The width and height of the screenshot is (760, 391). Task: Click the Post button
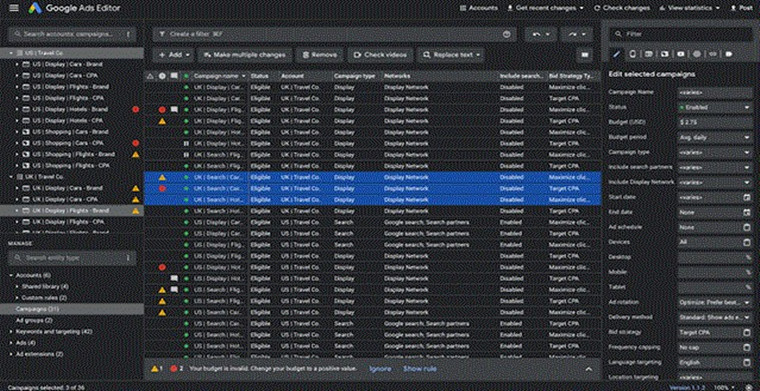tap(742, 8)
